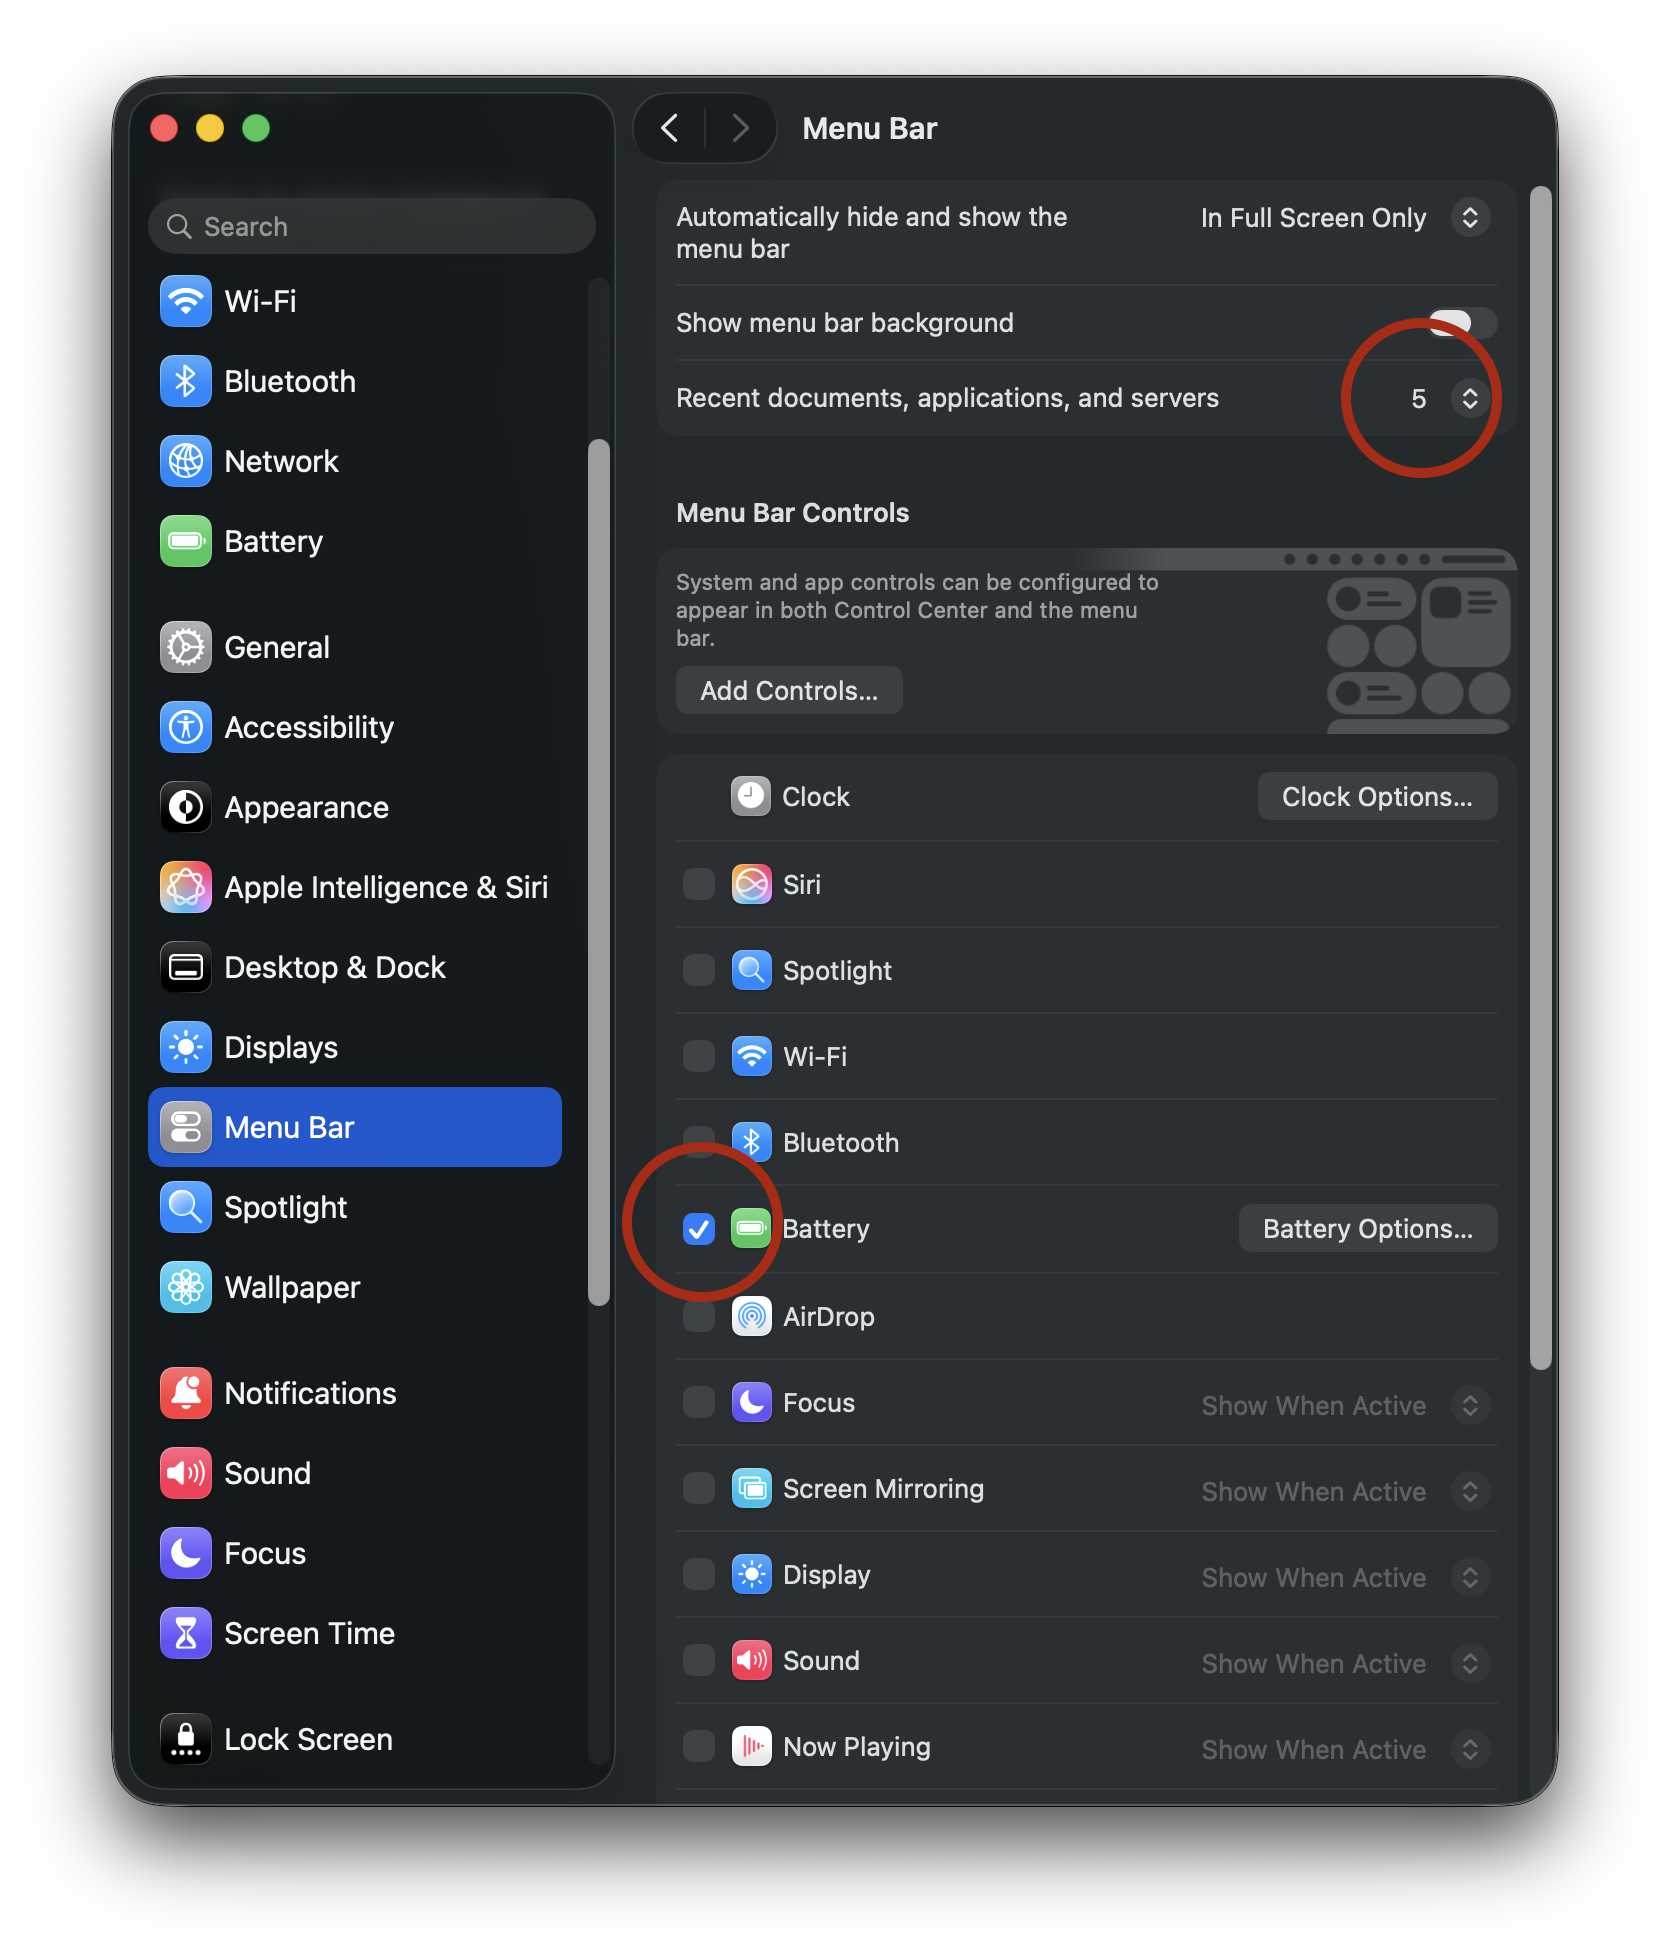The height and width of the screenshot is (1954, 1670).
Task: Open the Appearance settings pane
Action: pyautogui.click(x=355, y=807)
